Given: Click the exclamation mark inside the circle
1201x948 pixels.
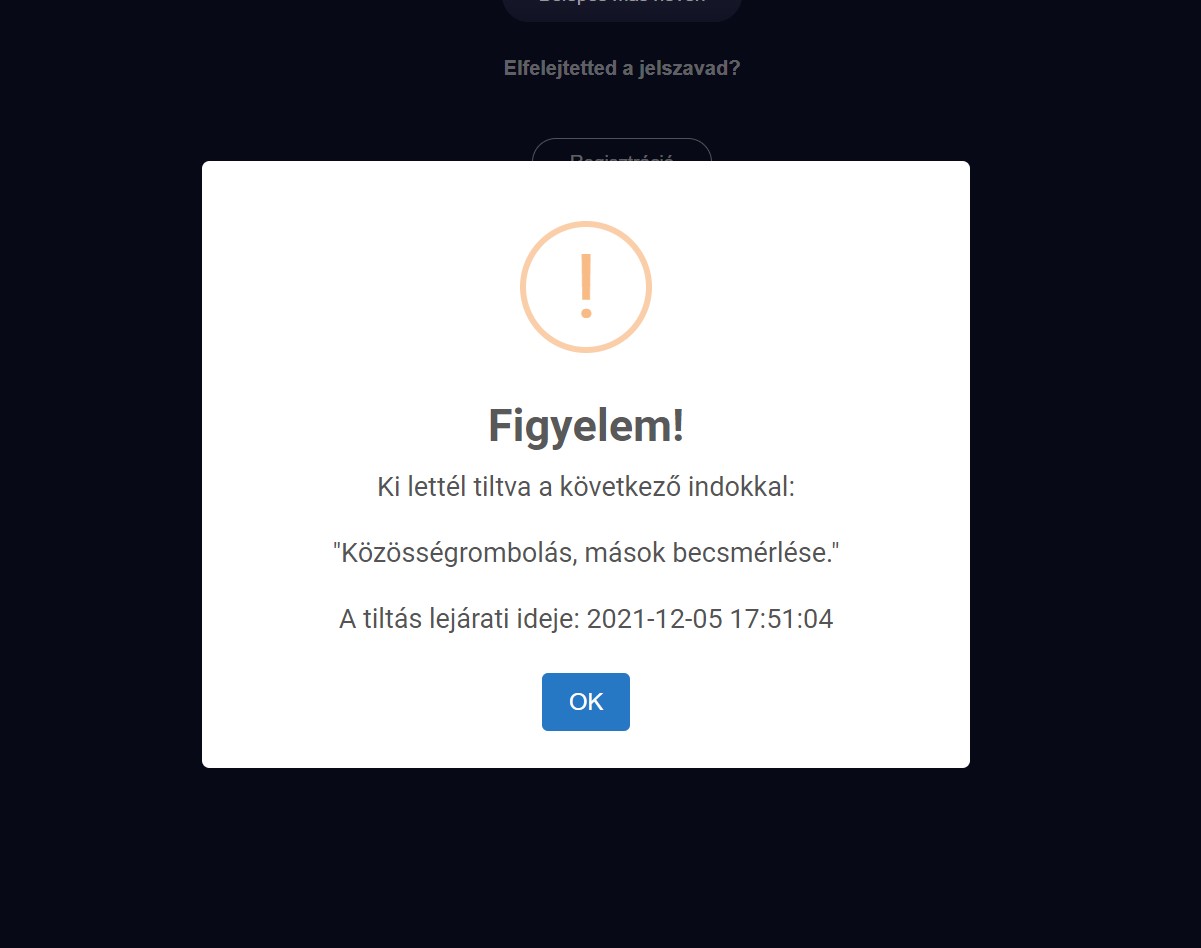Looking at the screenshot, I should [586, 287].
